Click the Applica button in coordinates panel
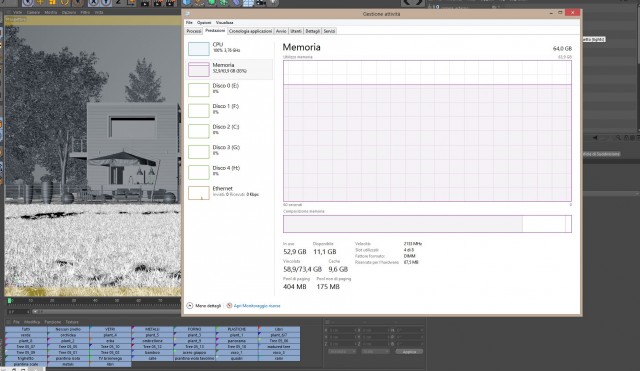 tap(409, 351)
